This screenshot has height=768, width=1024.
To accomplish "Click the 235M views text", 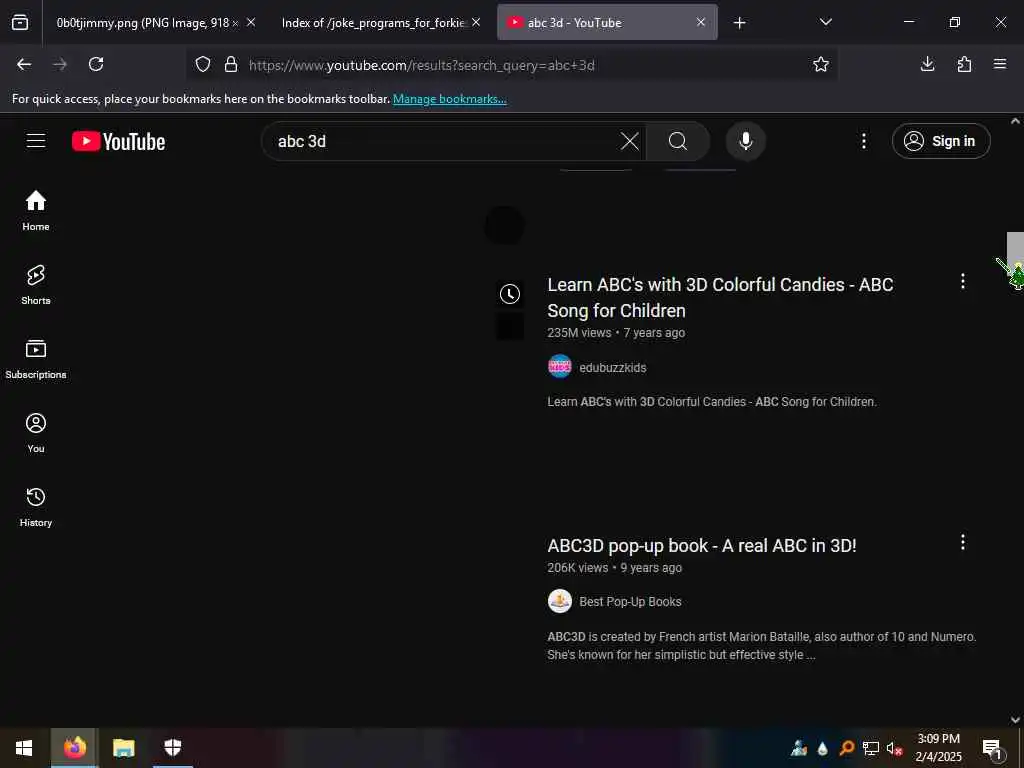I will coord(579,333).
